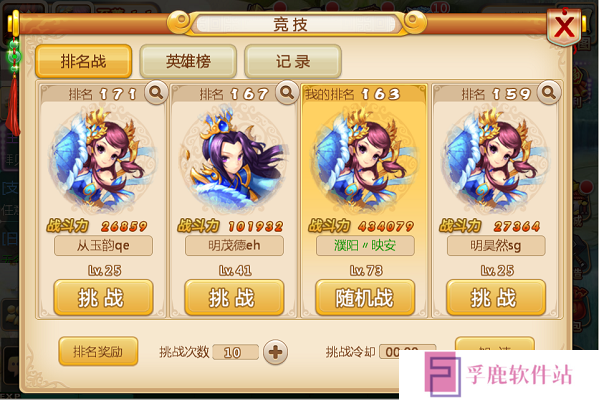This screenshot has width=599, height=400.
Task: Inspect the rank 167 player with magnifier icon
Action: [287, 92]
